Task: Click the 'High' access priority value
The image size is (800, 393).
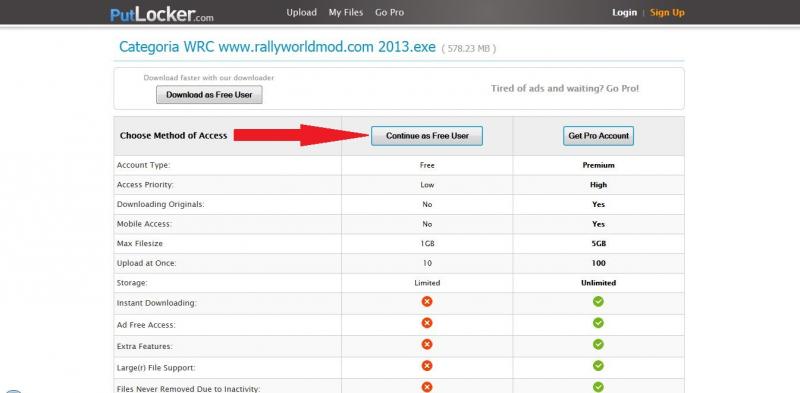Action: (598, 185)
